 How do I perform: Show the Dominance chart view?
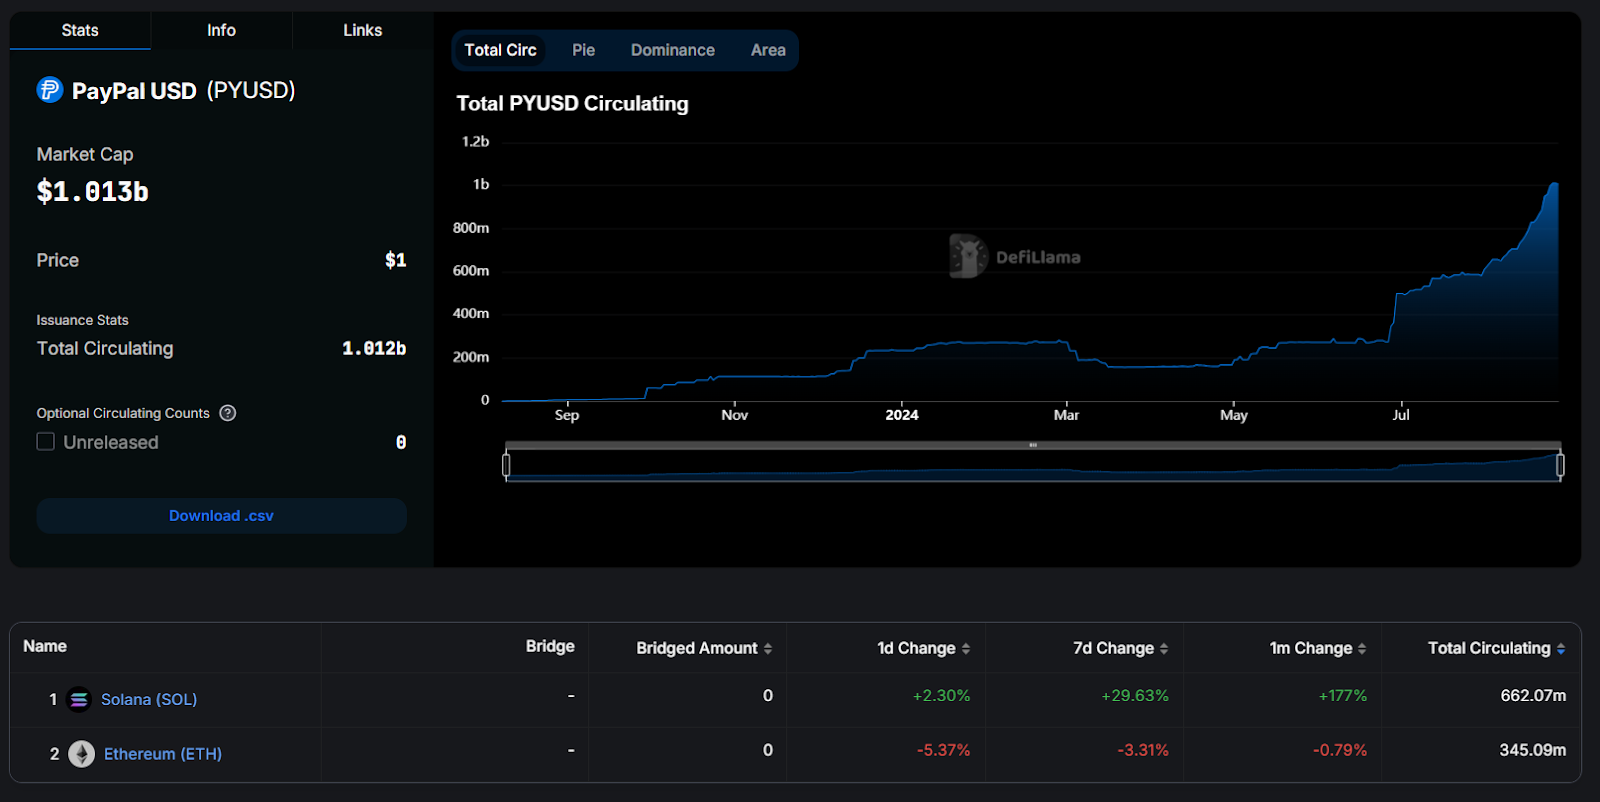coord(673,50)
